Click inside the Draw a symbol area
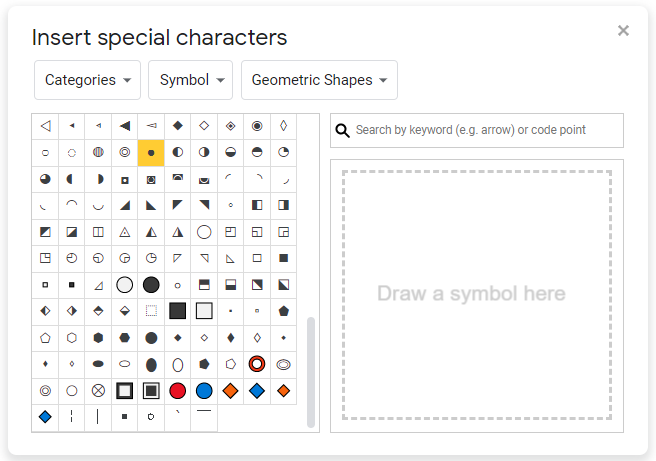656x461 pixels. coord(476,294)
